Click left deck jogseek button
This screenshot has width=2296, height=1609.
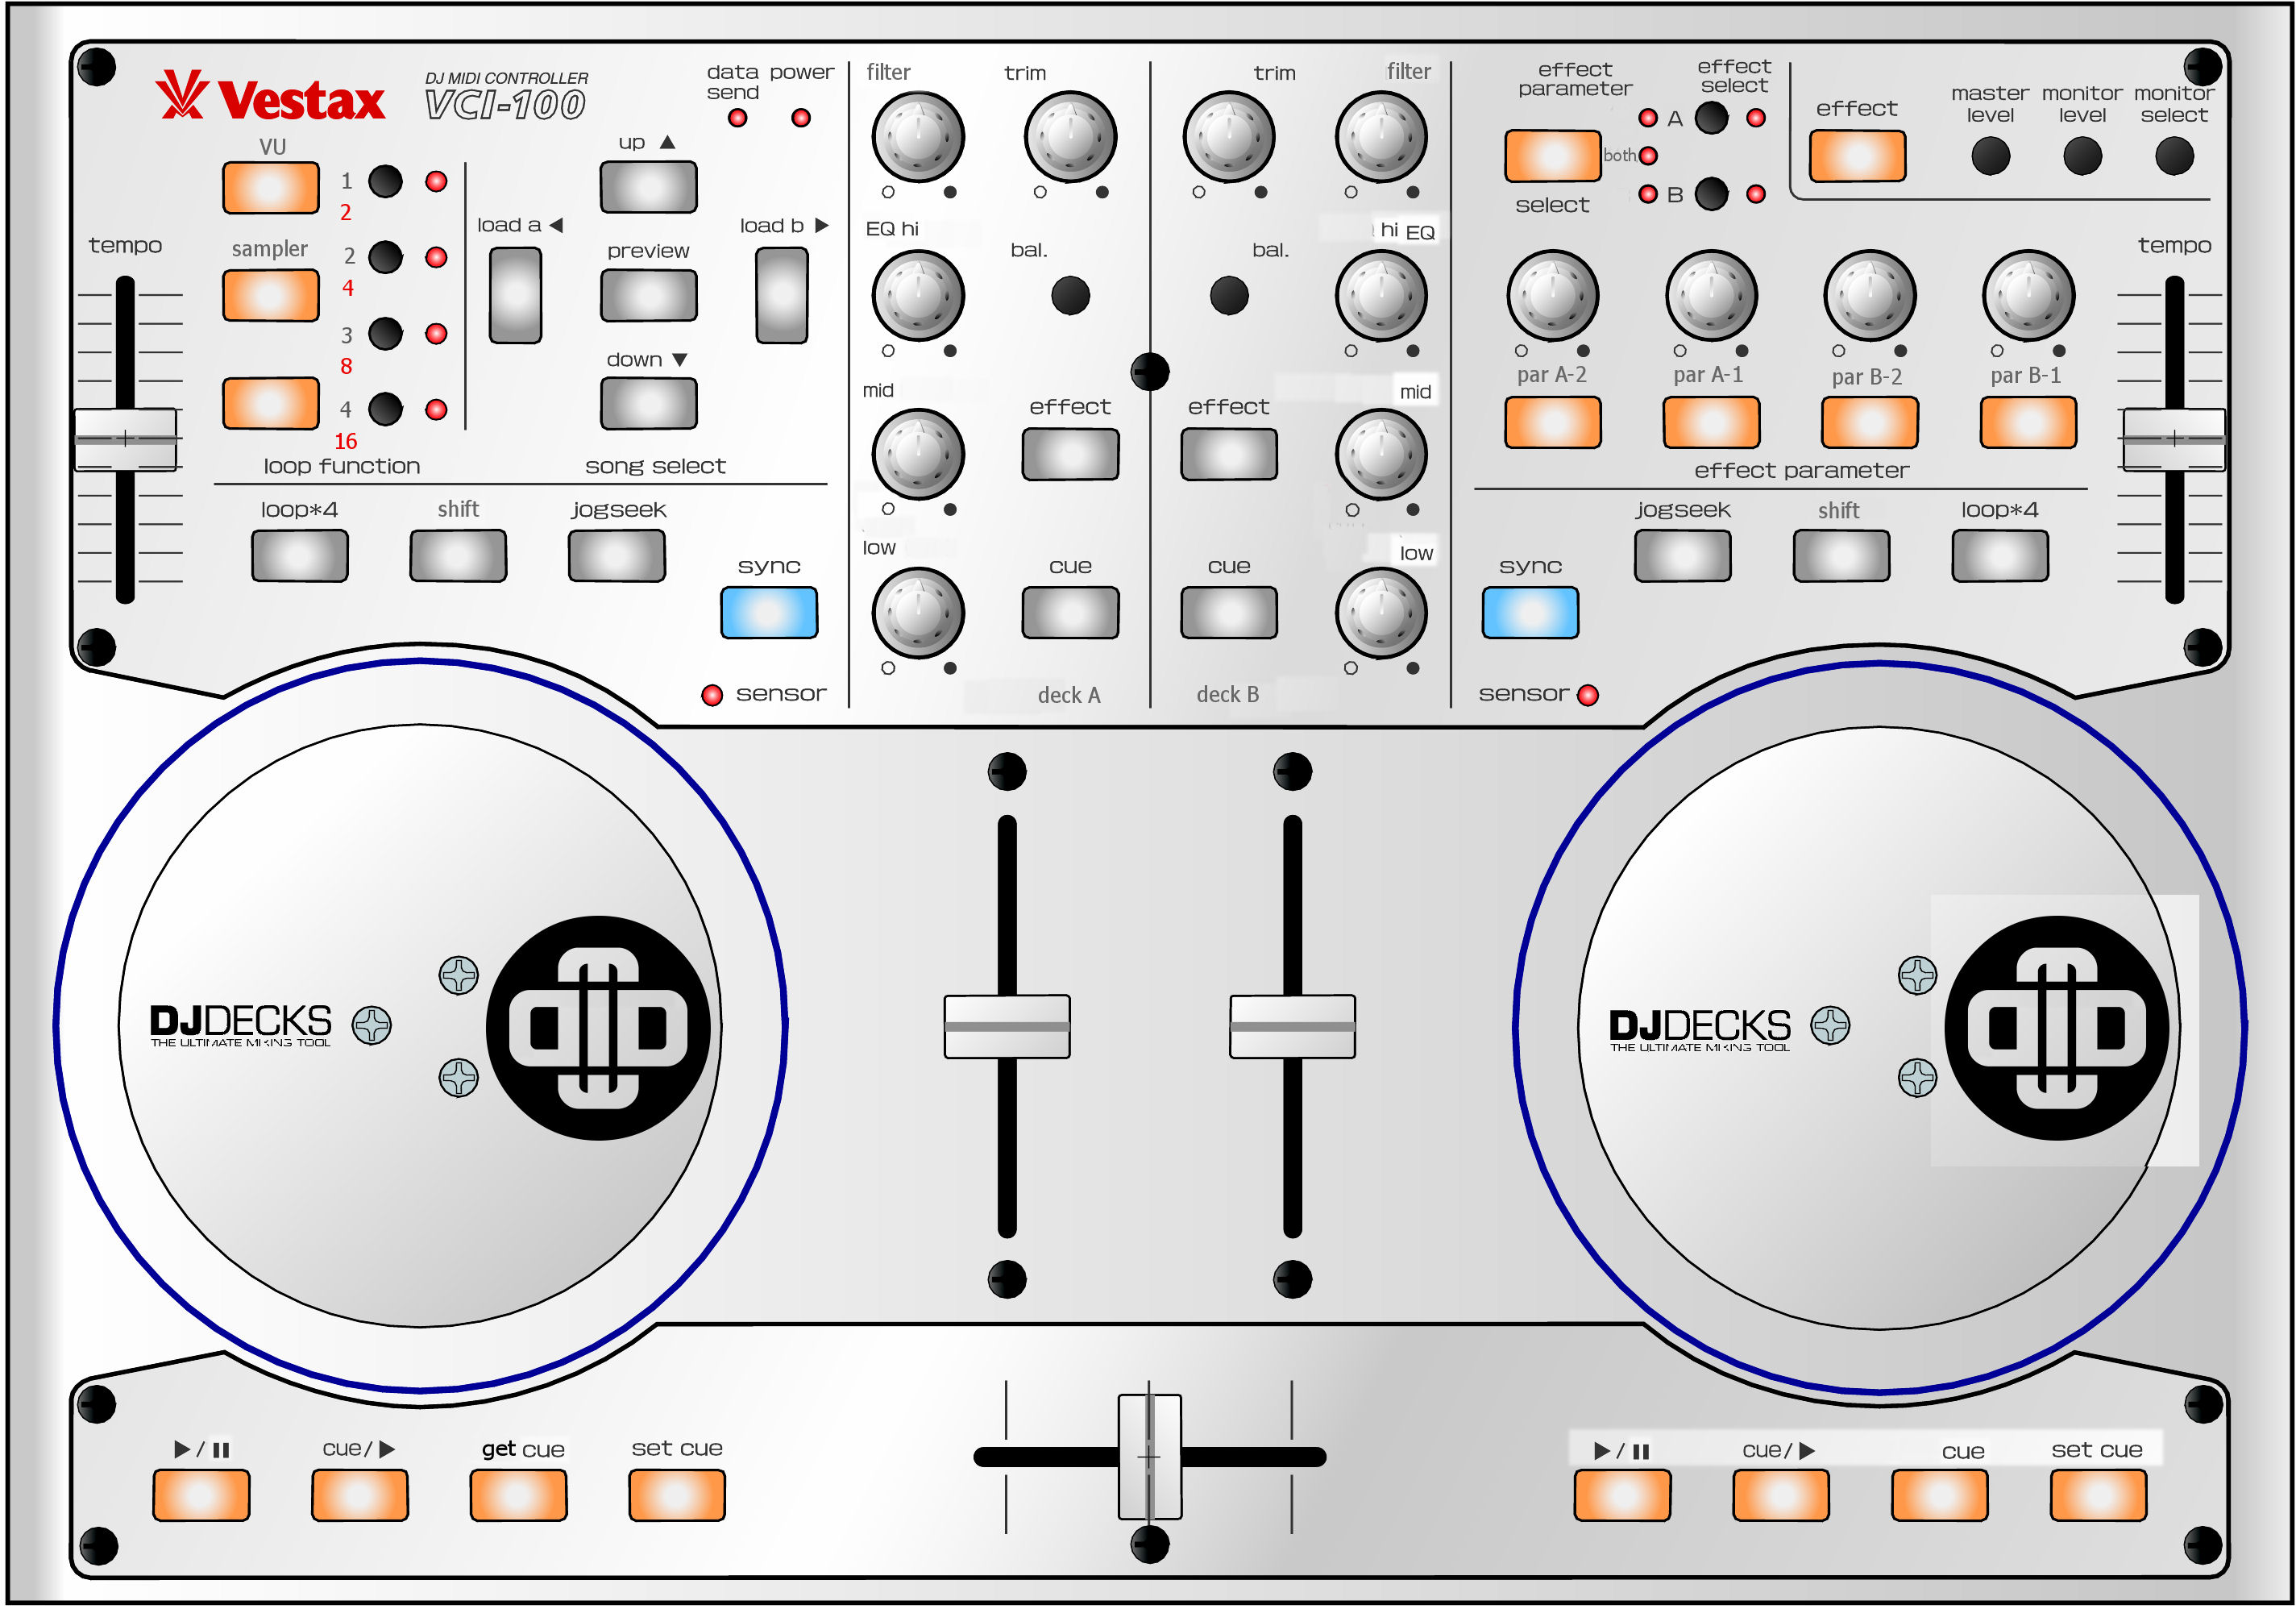616,556
